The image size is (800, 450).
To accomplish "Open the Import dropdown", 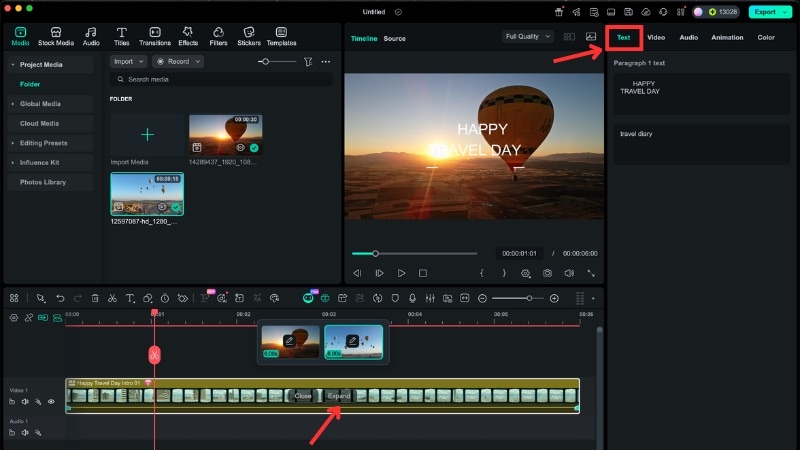I will click(128, 61).
